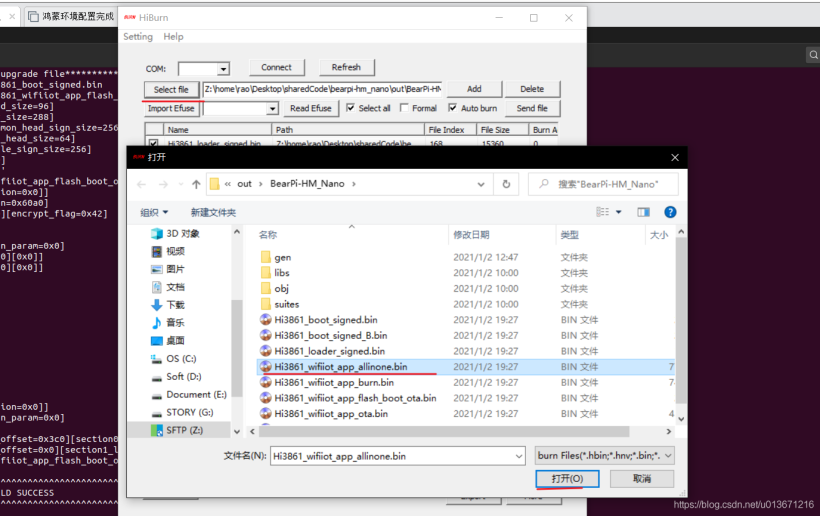Toggle the Select all checkbox
The width and height of the screenshot is (820, 516).
pyautogui.click(x=351, y=108)
